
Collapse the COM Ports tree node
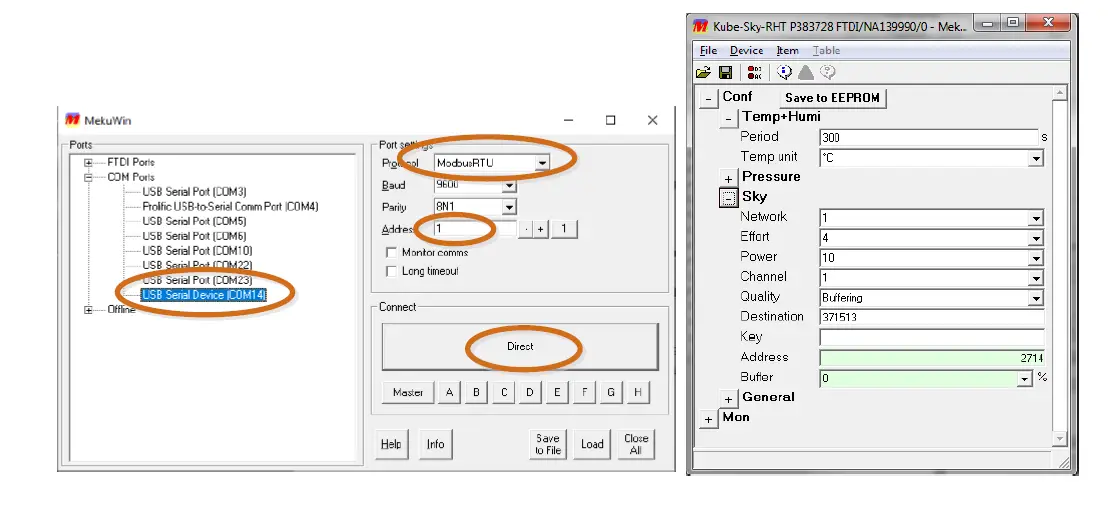click(88, 177)
